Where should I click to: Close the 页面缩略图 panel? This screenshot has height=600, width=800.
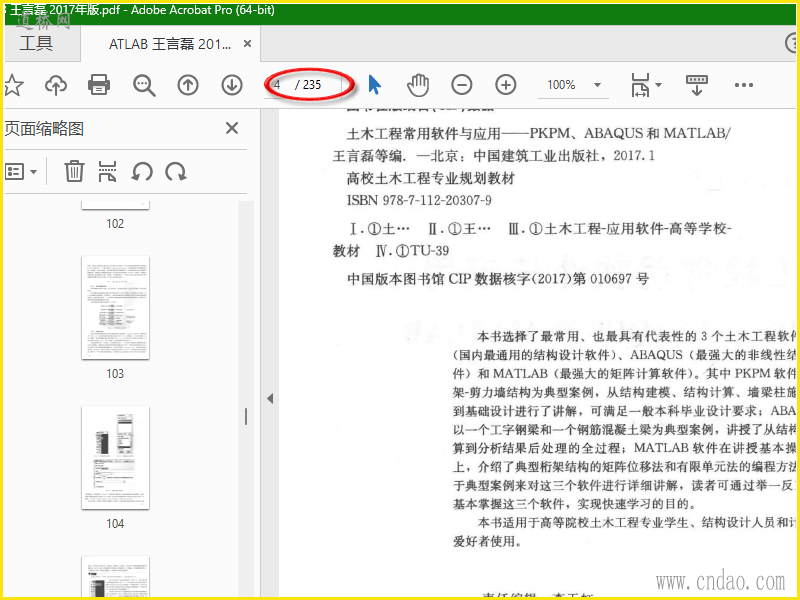tap(232, 128)
